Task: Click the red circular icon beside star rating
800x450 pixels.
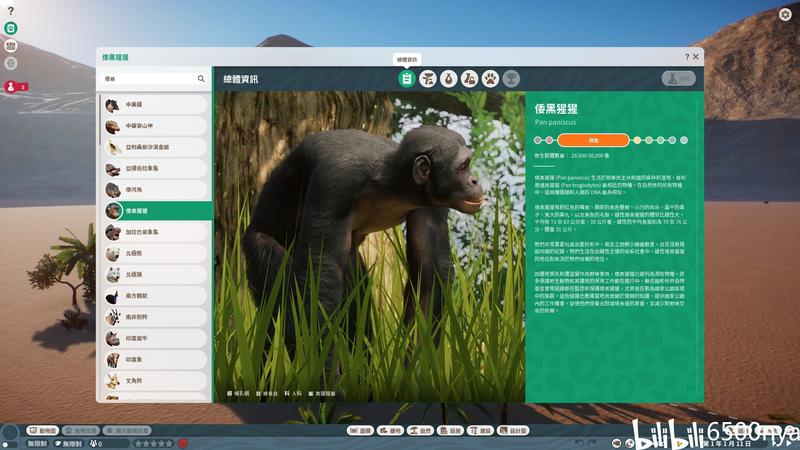Action: (183, 443)
